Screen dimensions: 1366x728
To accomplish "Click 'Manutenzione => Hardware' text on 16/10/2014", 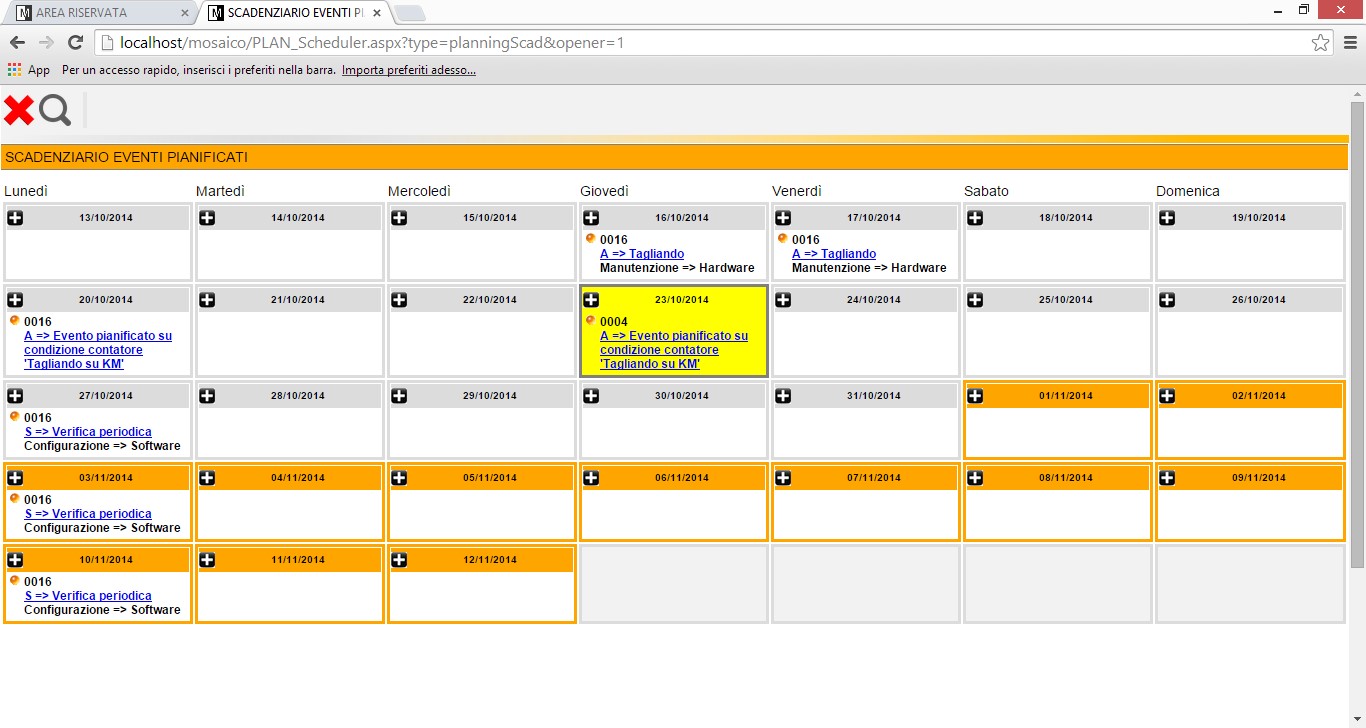I will click(x=677, y=268).
